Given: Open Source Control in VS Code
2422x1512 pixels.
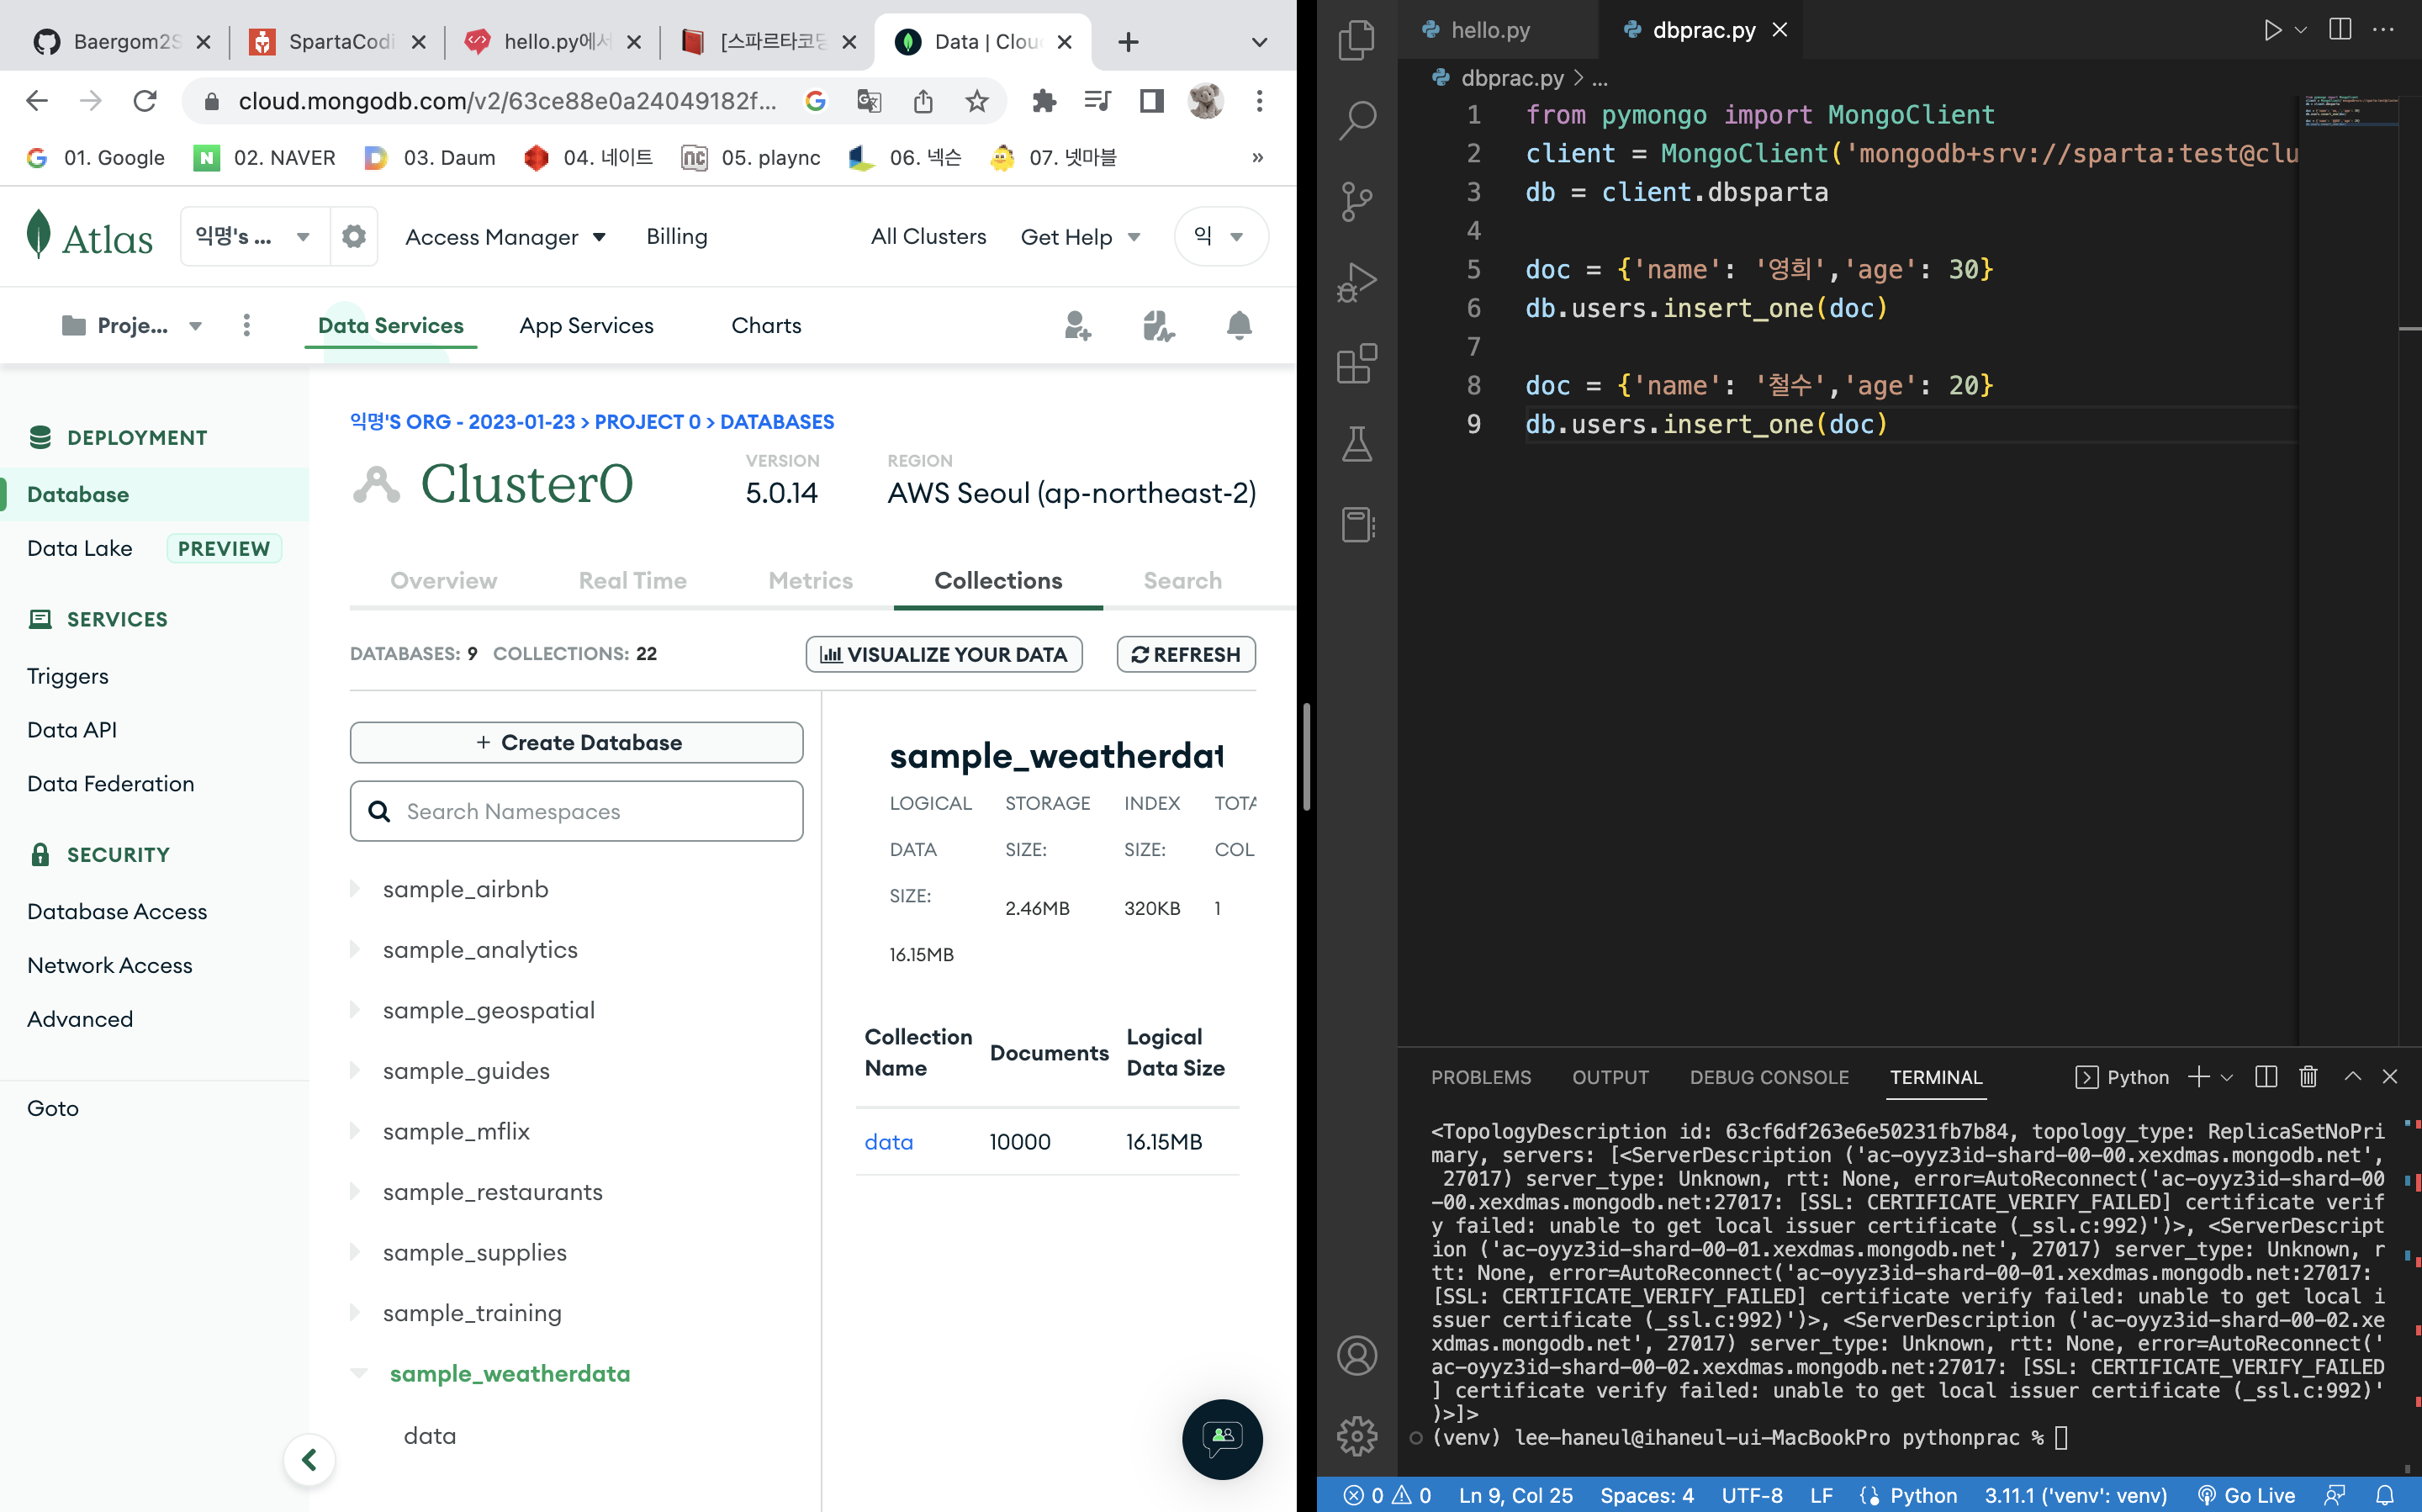Looking at the screenshot, I should pos(1356,201).
